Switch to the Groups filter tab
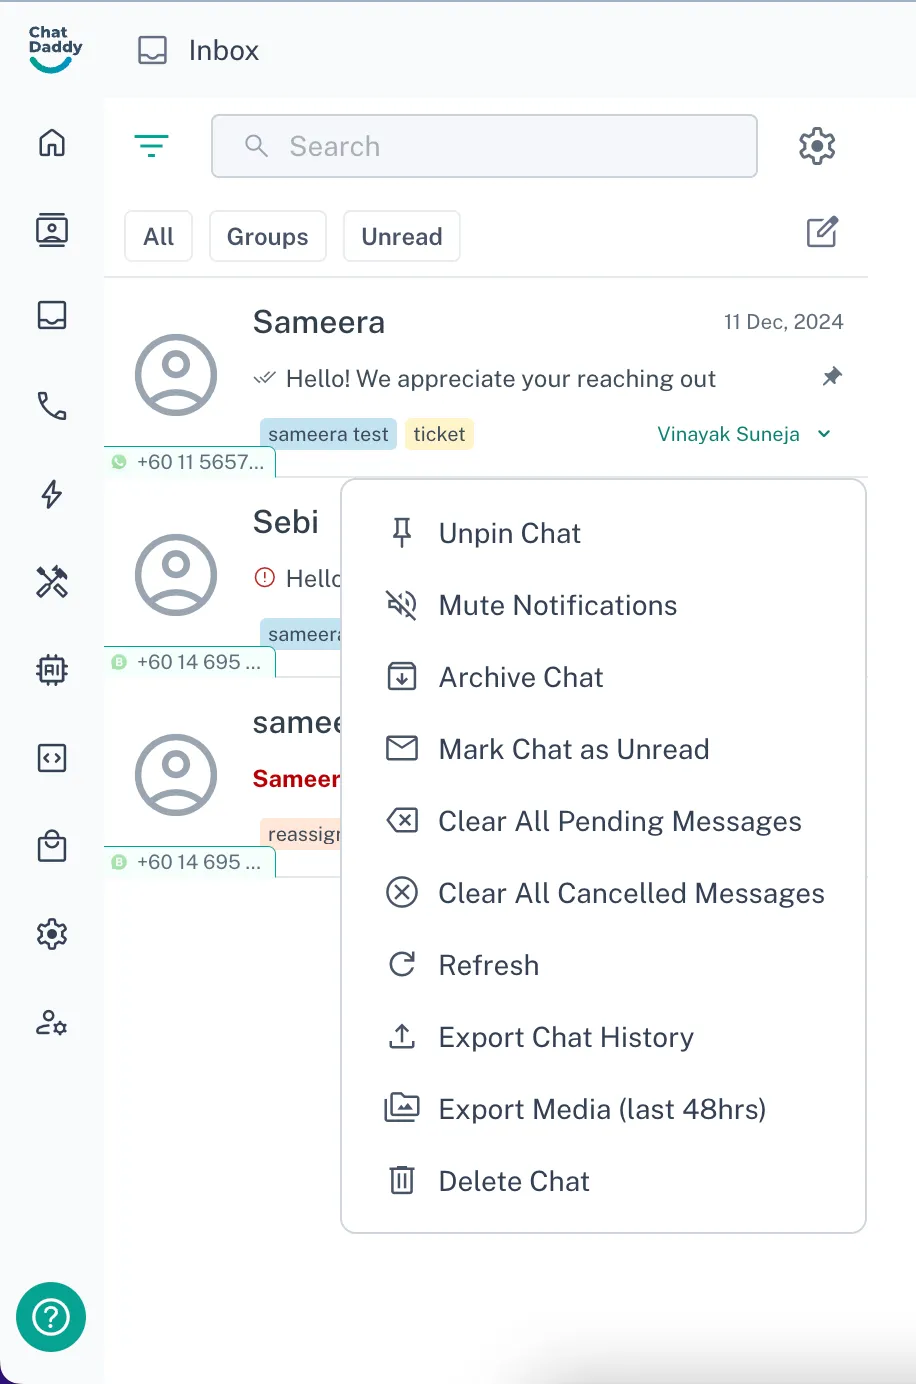 pyautogui.click(x=267, y=236)
